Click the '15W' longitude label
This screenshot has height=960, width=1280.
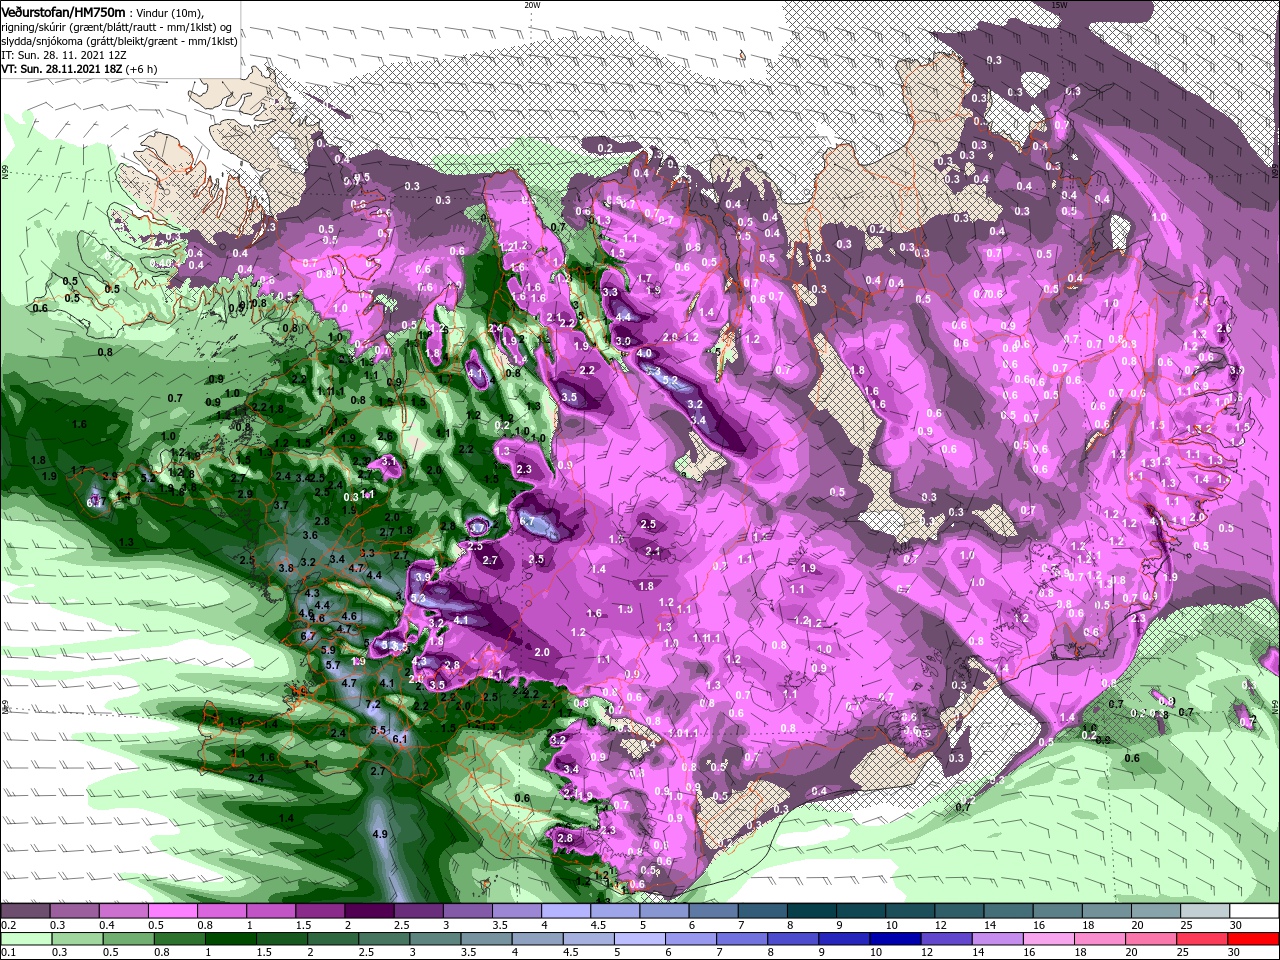coord(1059,5)
